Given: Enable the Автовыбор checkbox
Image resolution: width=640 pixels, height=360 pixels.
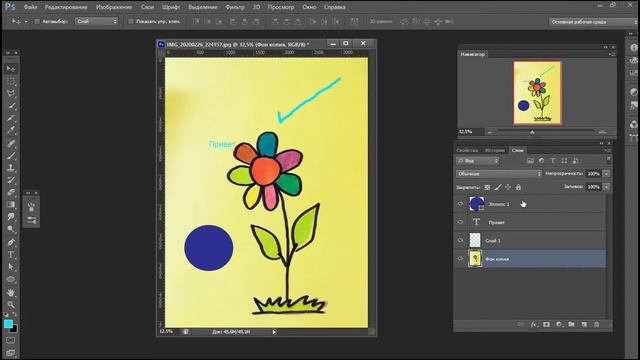Looking at the screenshot, I should tap(37, 21).
